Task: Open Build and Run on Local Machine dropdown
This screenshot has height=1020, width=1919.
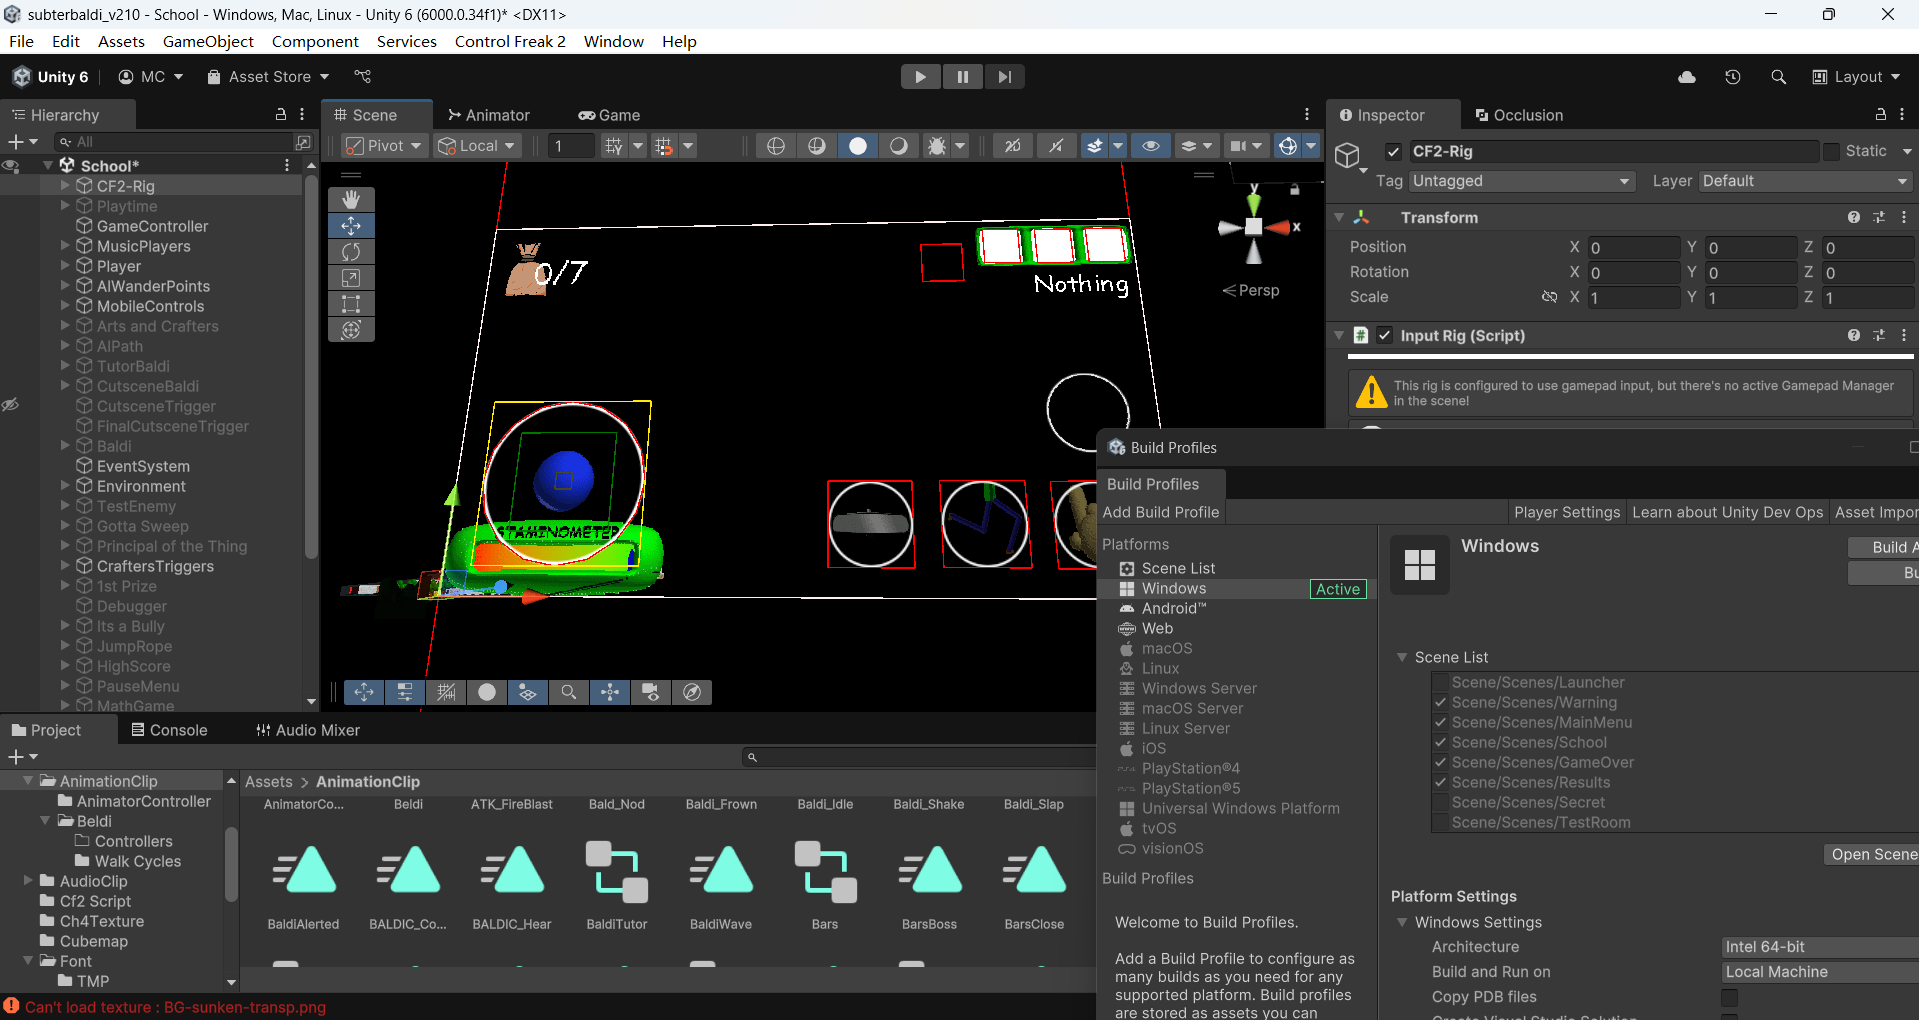Action: [x=1819, y=972]
